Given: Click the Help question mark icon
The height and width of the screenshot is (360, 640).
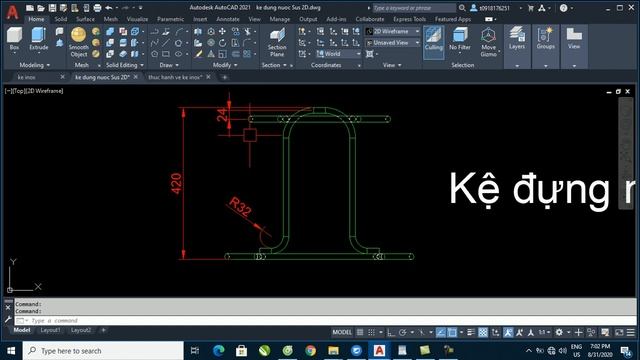Looking at the screenshot, I should (x=563, y=8).
